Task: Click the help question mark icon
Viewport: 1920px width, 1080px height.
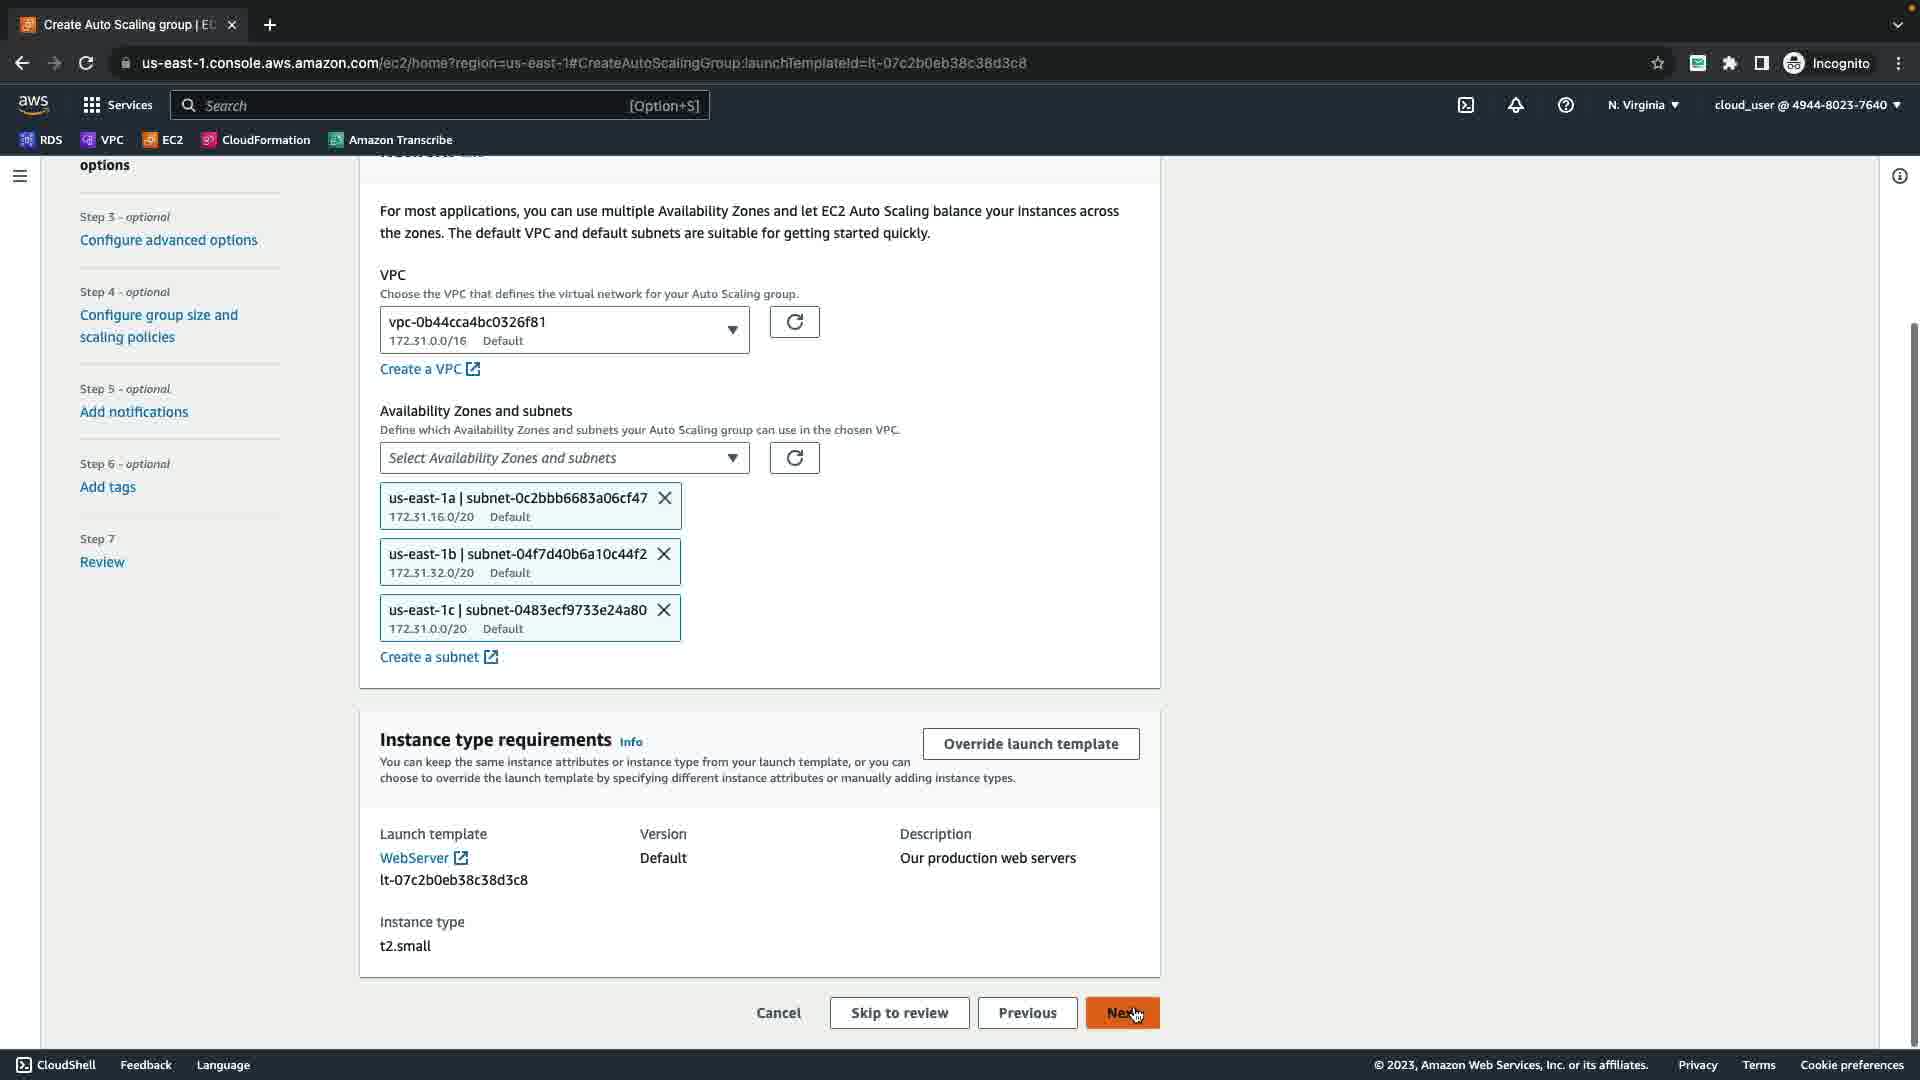Action: coord(1566,105)
